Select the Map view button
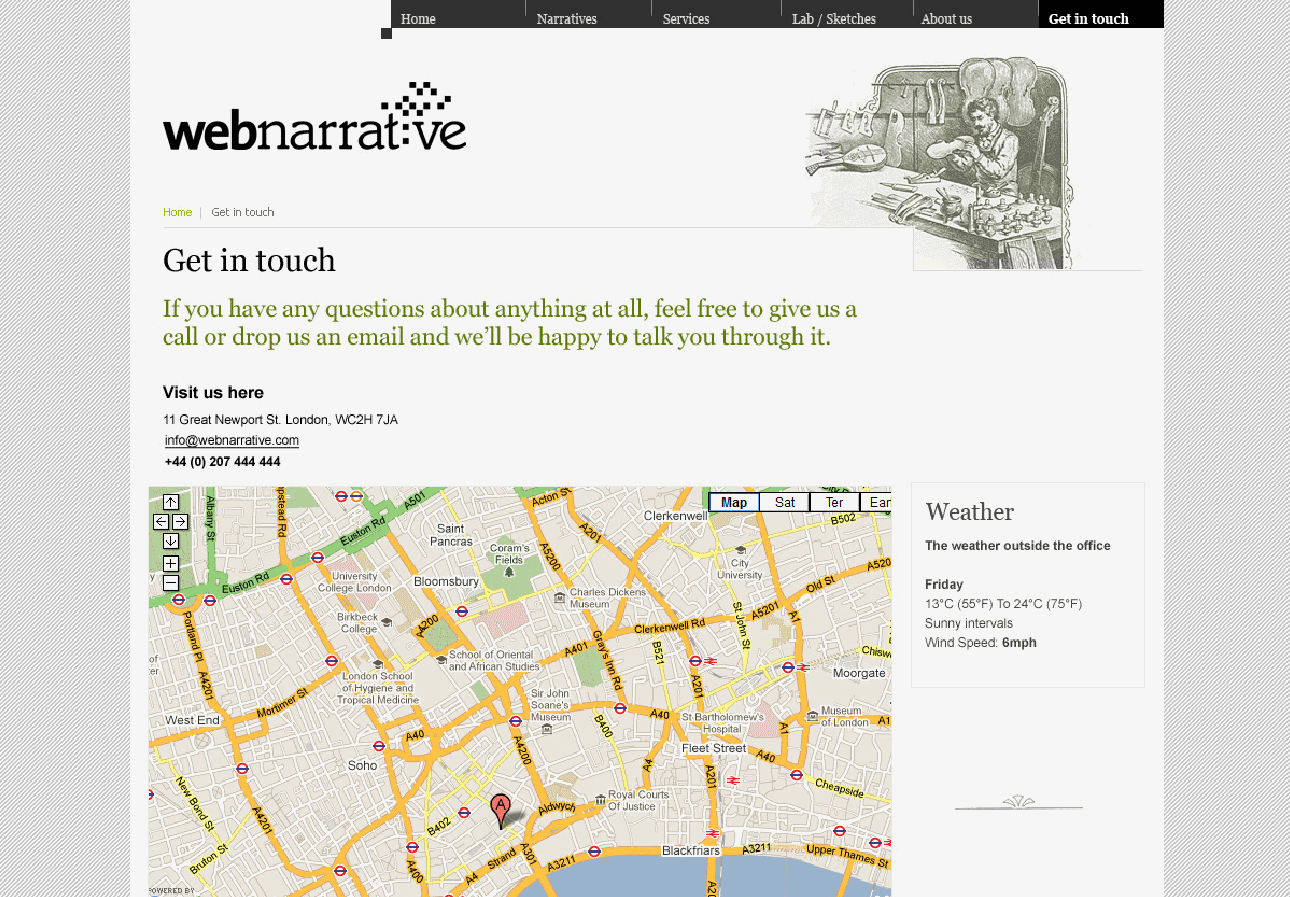This screenshot has width=1290, height=897. (x=734, y=502)
